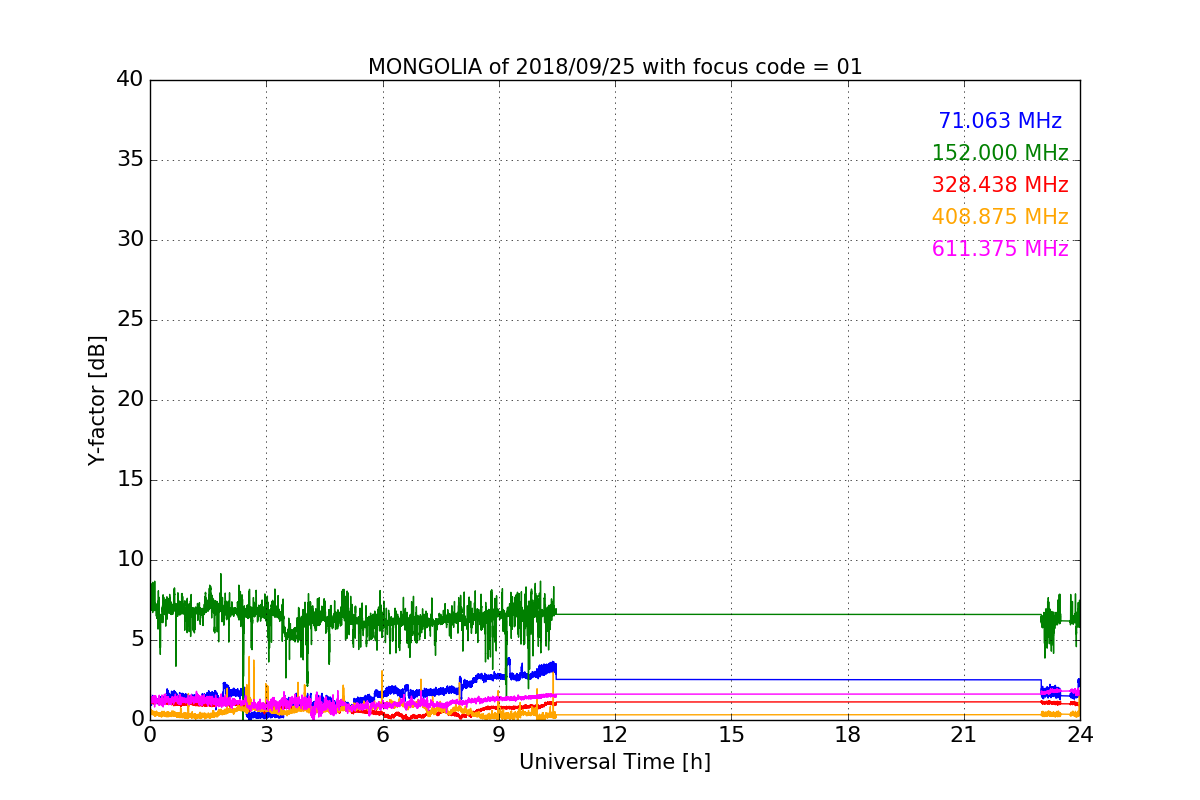Screen dimensions: 1200x800
Task: Click the x-axis tick label 9
Action: pos(499,735)
